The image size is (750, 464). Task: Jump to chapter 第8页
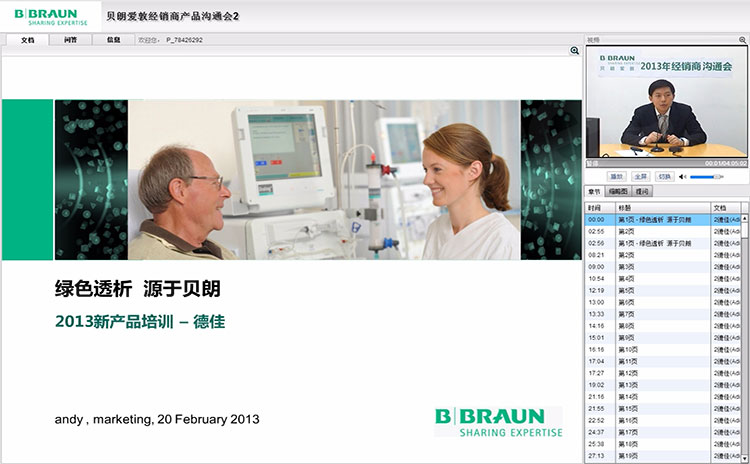coord(662,326)
